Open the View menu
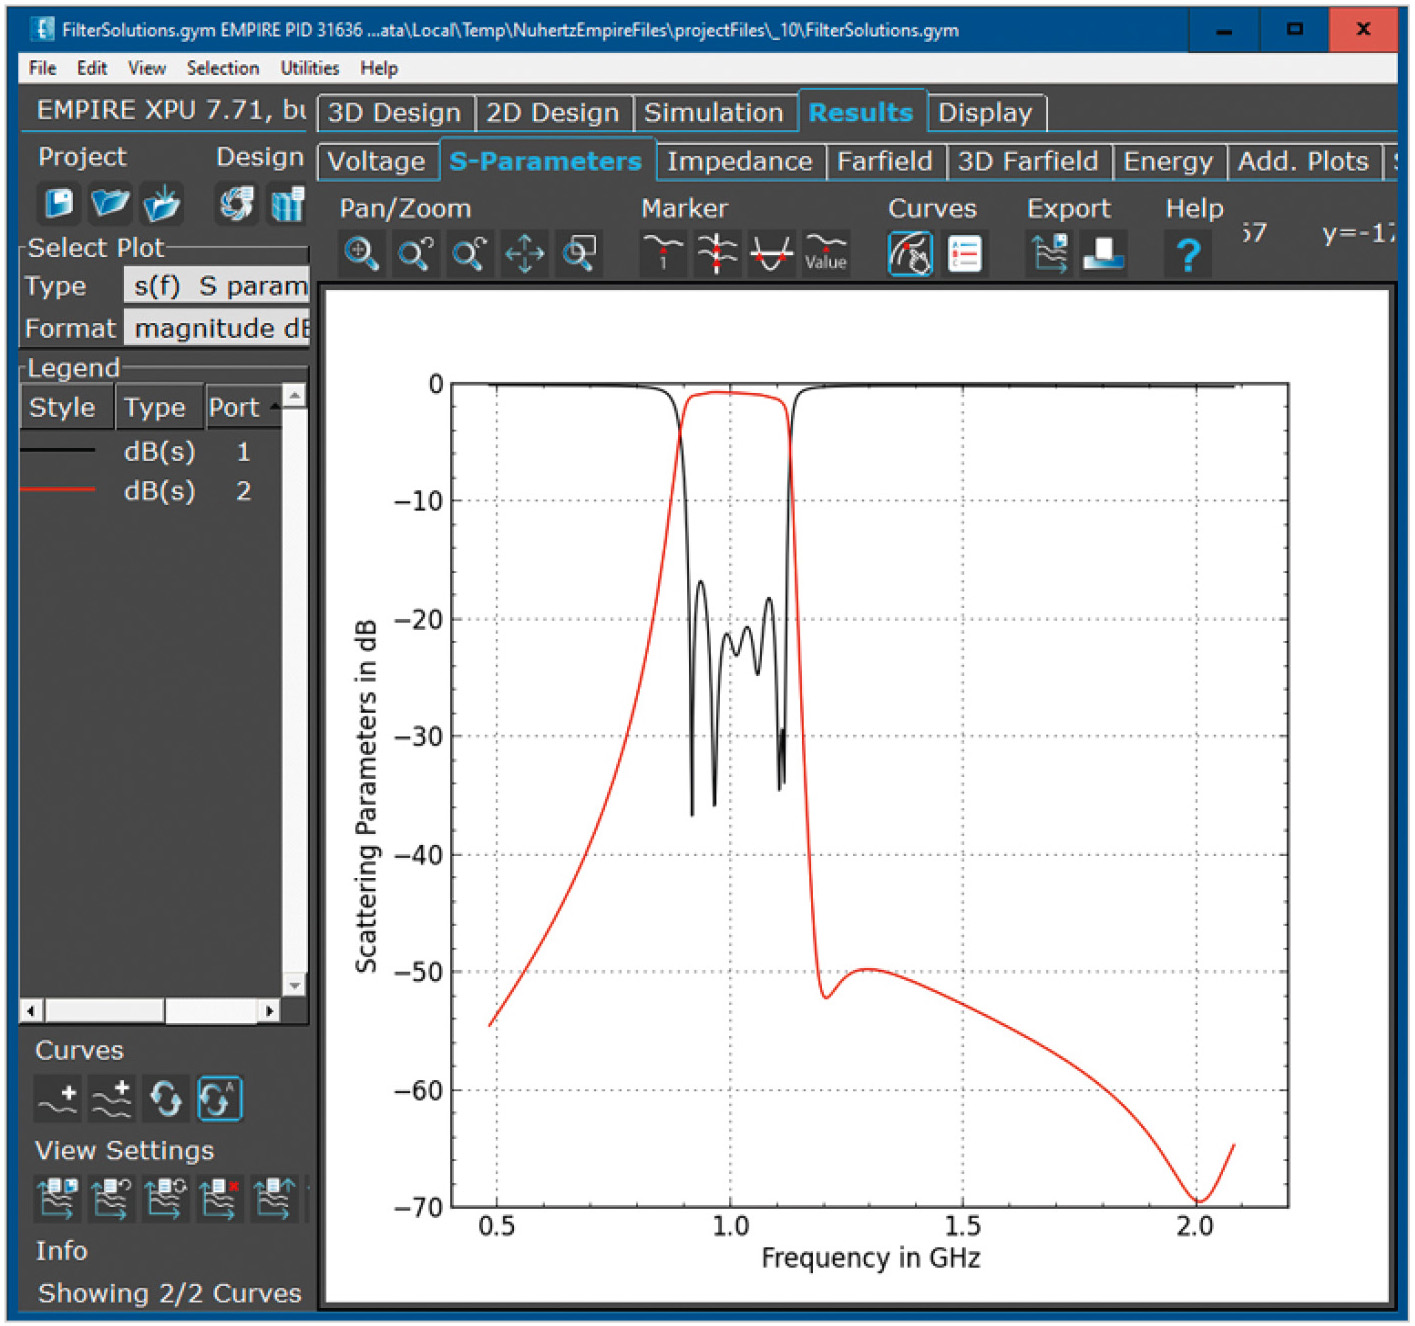 (x=147, y=68)
